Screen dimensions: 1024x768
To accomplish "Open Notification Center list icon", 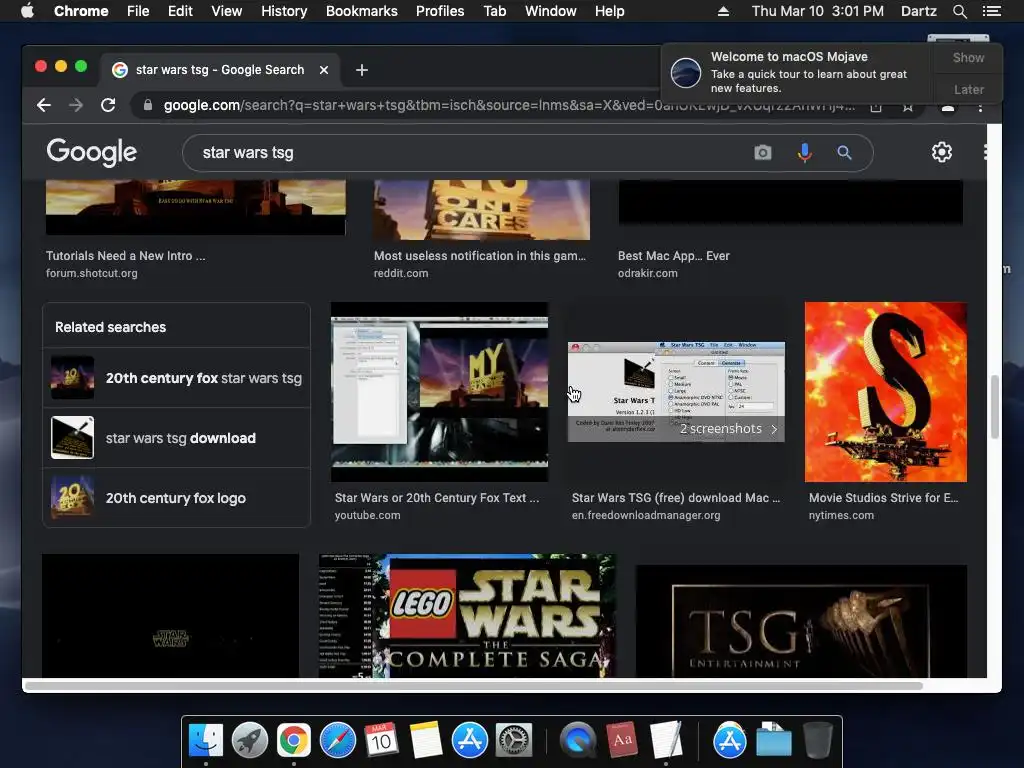I will (x=991, y=11).
